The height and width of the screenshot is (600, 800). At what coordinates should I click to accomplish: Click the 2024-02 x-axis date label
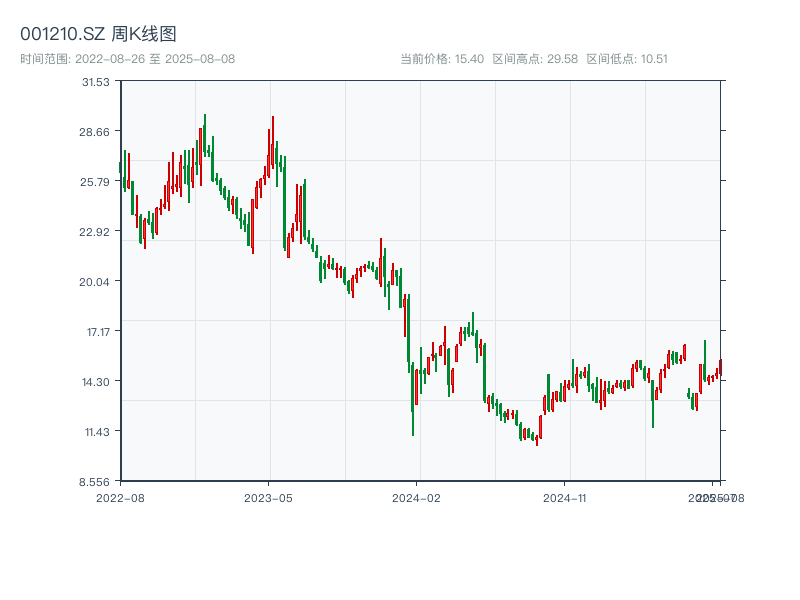click(417, 497)
